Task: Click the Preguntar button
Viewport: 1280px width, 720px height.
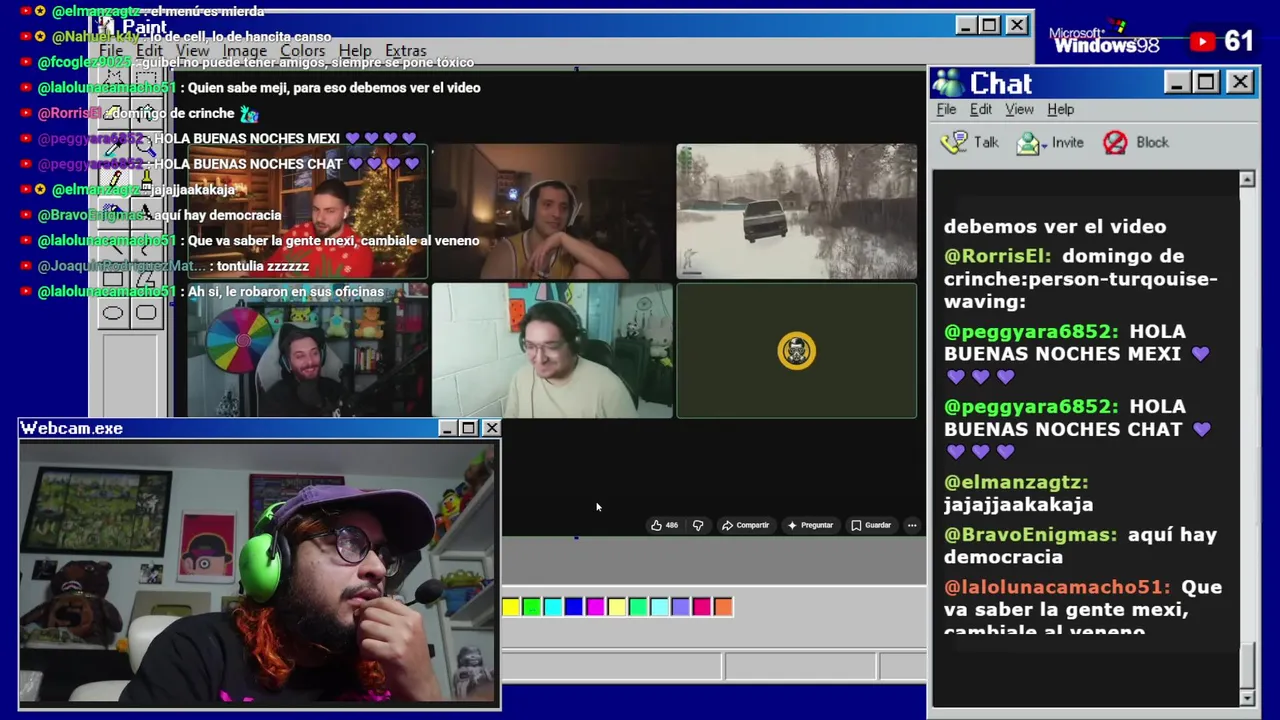Action: (x=810, y=525)
